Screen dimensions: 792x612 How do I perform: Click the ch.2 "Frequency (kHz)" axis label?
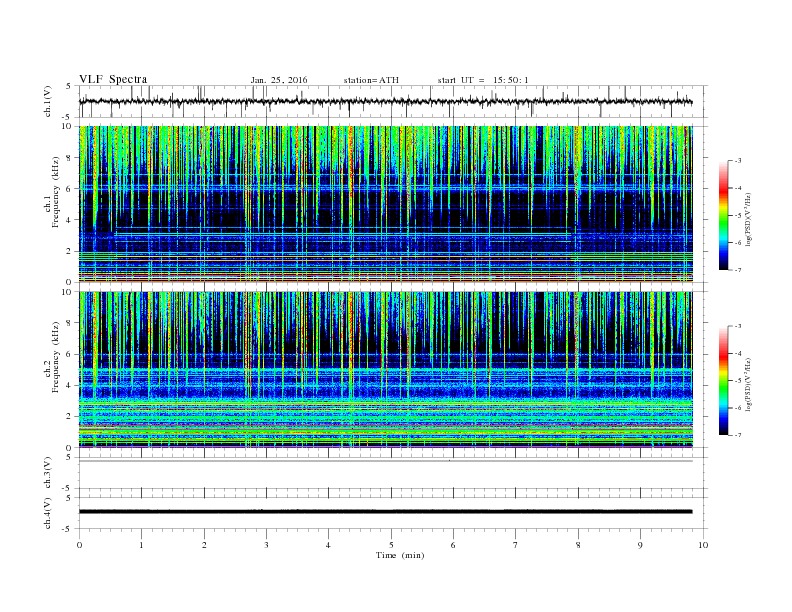(56, 356)
